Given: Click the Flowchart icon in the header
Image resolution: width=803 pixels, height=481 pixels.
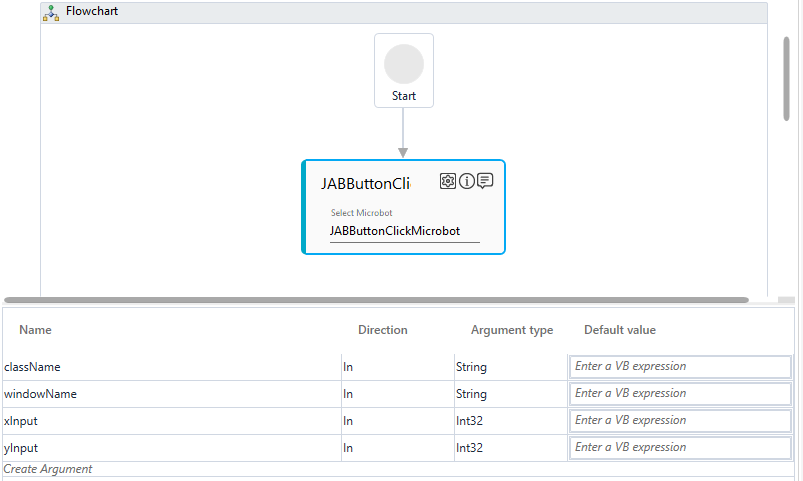Looking at the screenshot, I should [x=52, y=12].
